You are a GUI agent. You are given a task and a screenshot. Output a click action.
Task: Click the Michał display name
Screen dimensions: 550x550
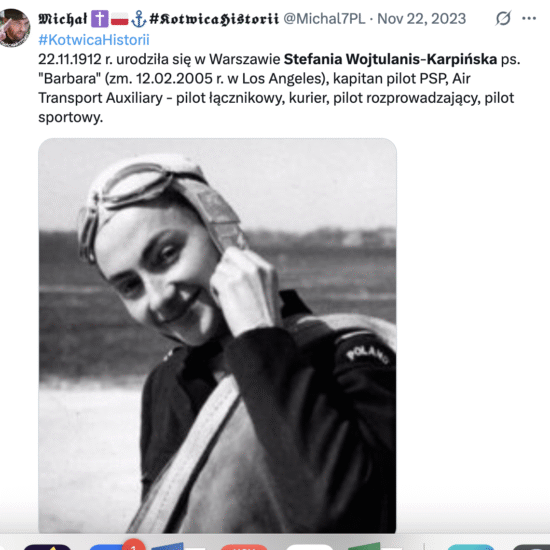click(x=62, y=19)
